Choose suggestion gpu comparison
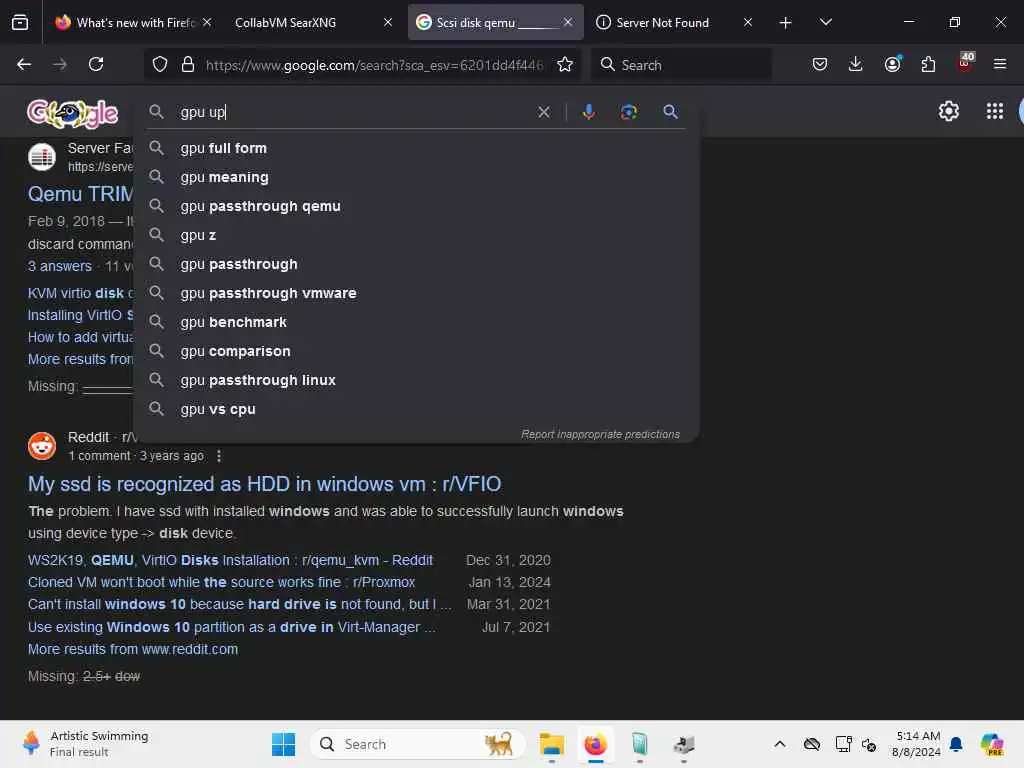This screenshot has height=768, width=1024. tap(416, 351)
